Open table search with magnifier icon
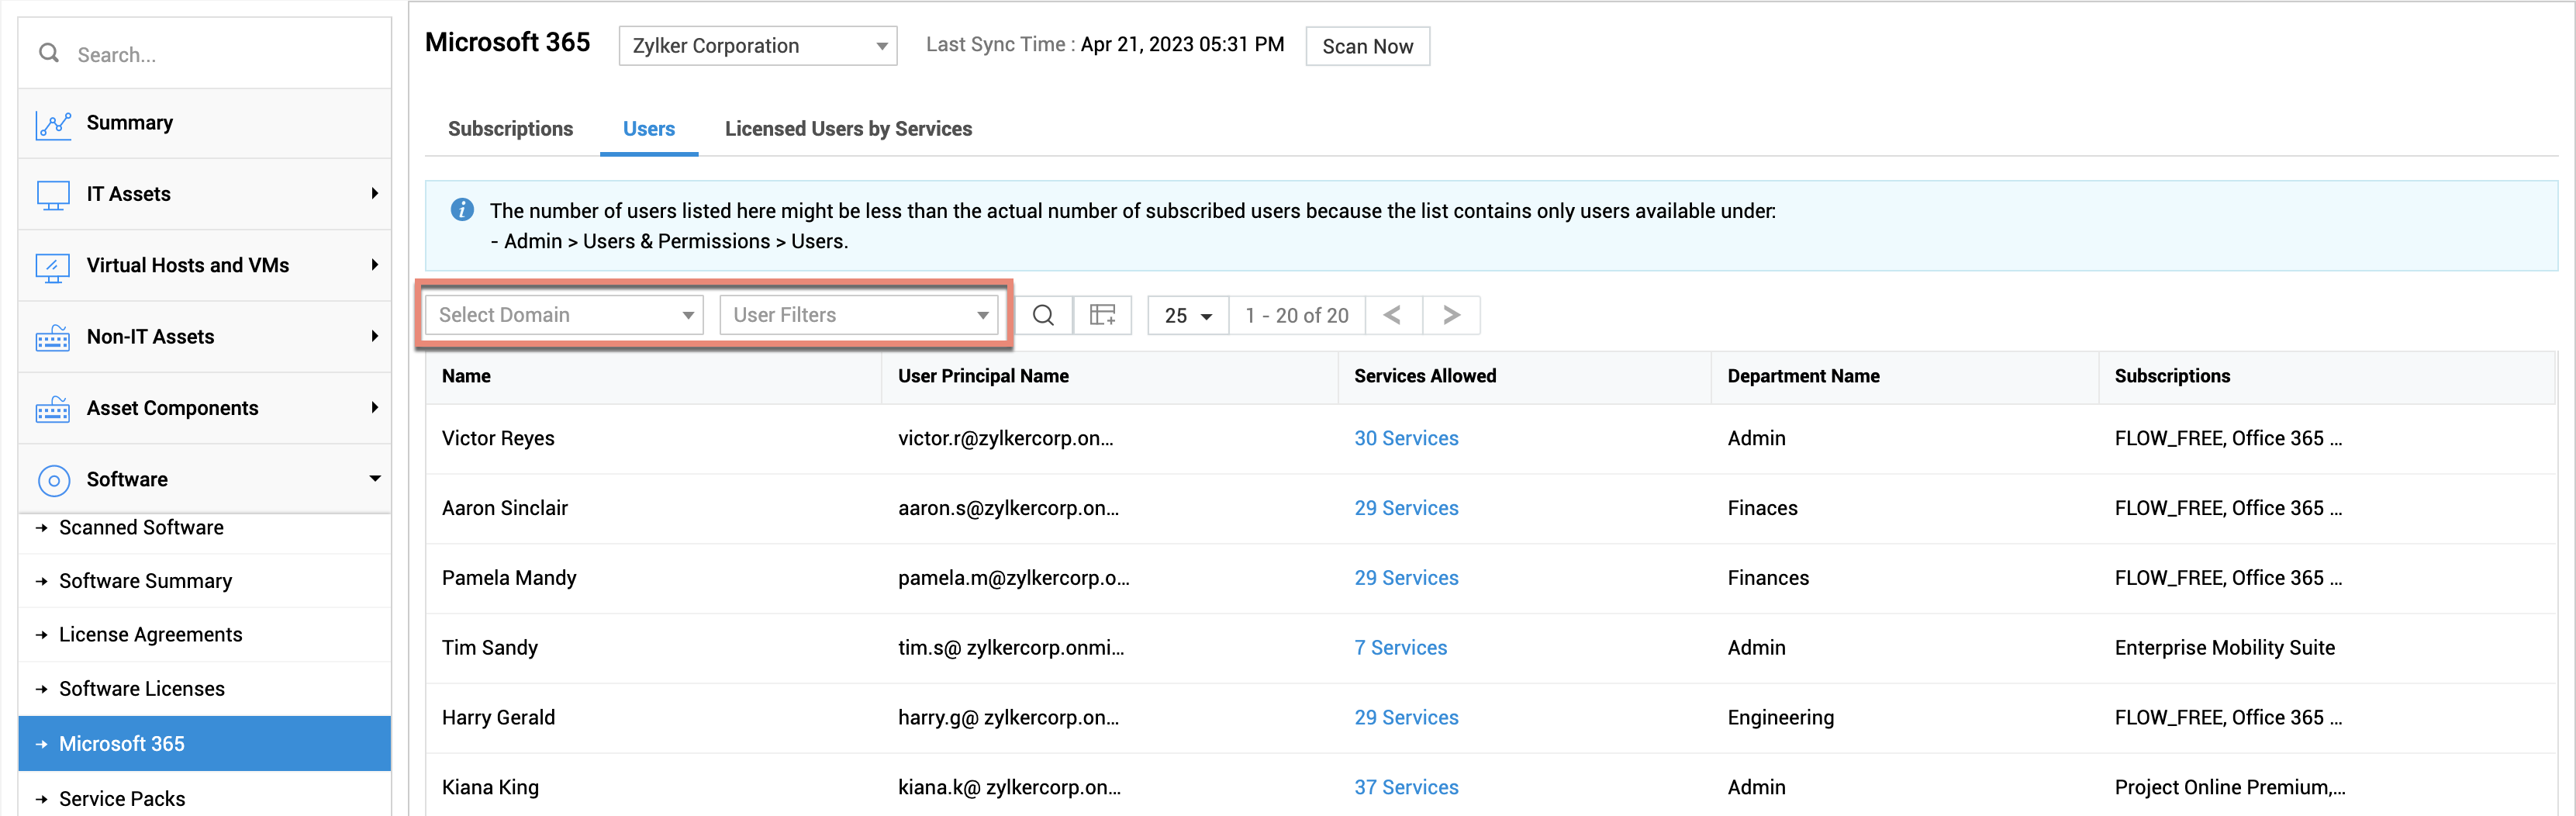 (x=1043, y=315)
